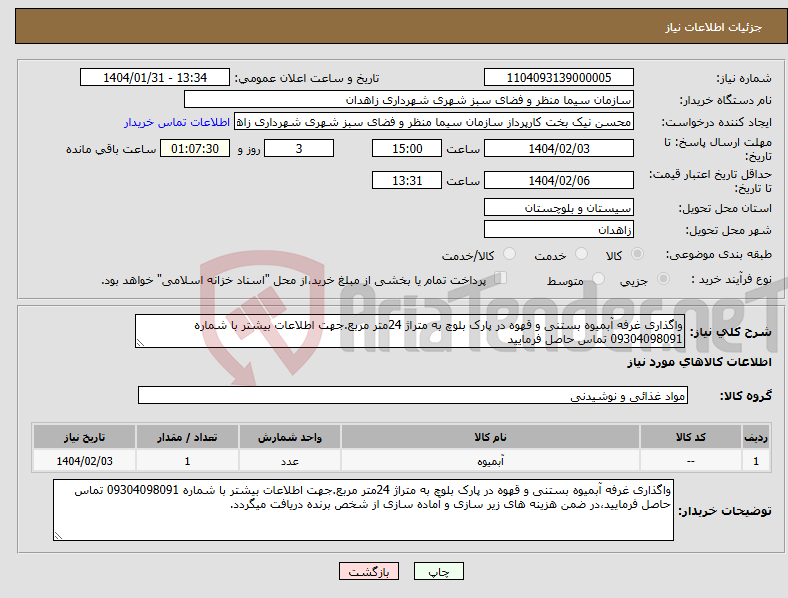788x598 pixels.
Task: Select the کالا radio button
Action: coord(637,254)
